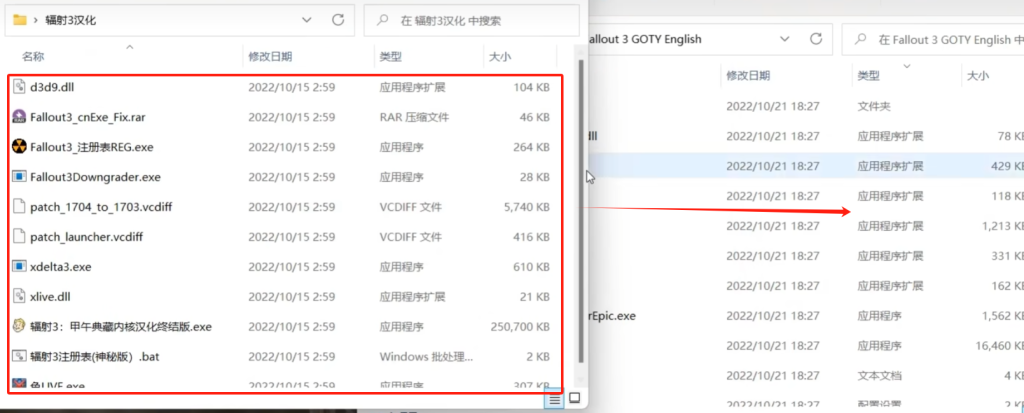Screen dimensions: 1024x413
Task: Click the Fallout3_cnExe_Fix.rar archive icon
Action: pos(19,117)
